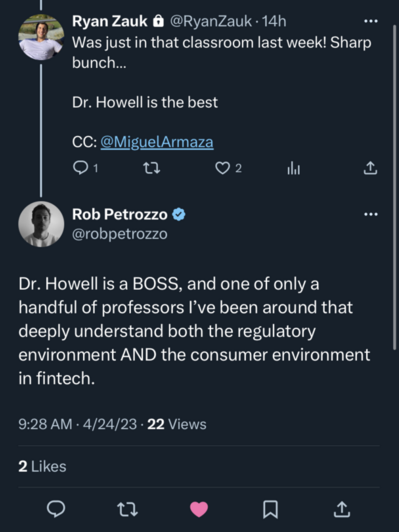Screen dimensions: 399x532
Task: Open the @robpetrozzo handle
Action: point(120,234)
